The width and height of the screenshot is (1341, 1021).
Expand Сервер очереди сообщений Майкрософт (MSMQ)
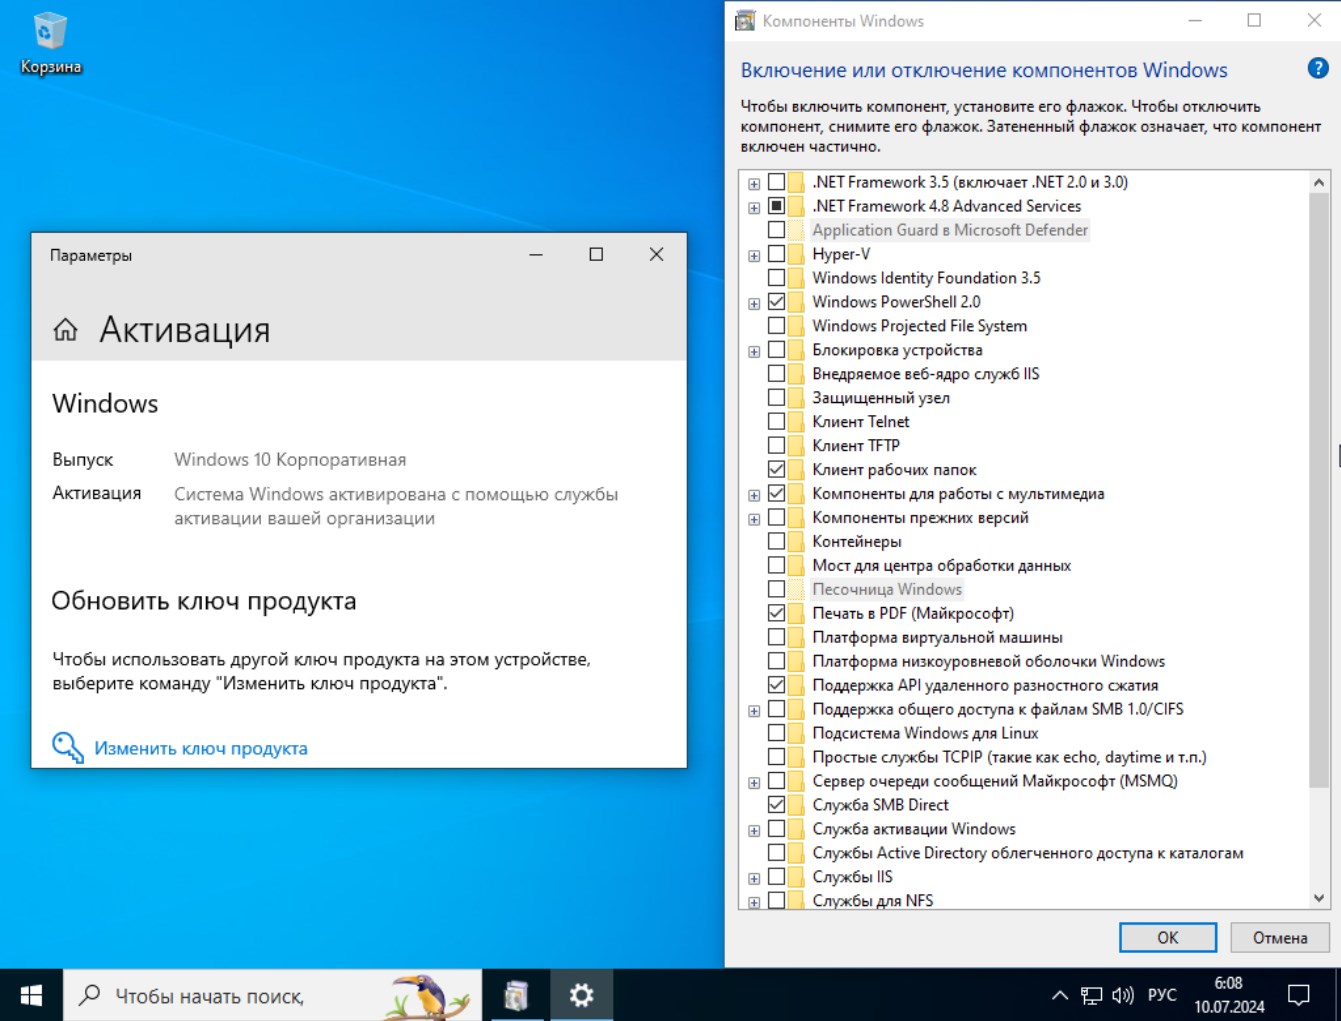tap(754, 783)
